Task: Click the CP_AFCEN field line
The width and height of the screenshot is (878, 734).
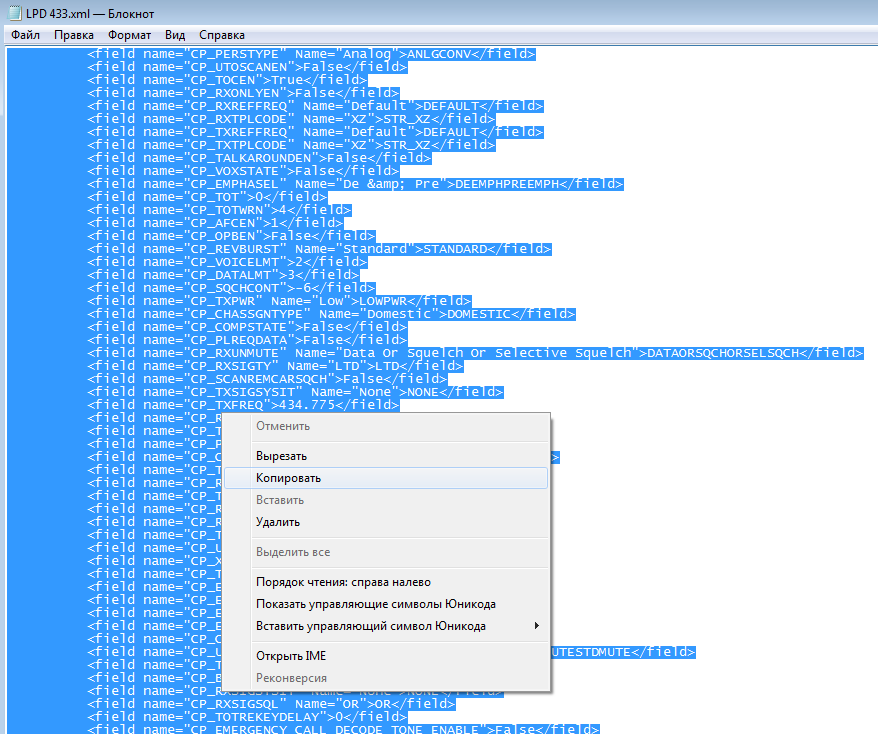Action: 215,223
